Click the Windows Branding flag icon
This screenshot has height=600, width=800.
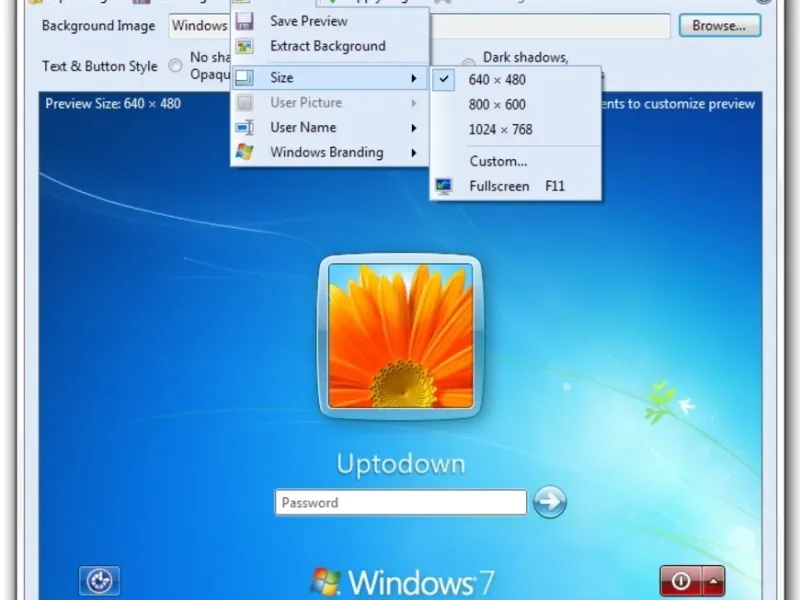click(x=244, y=152)
